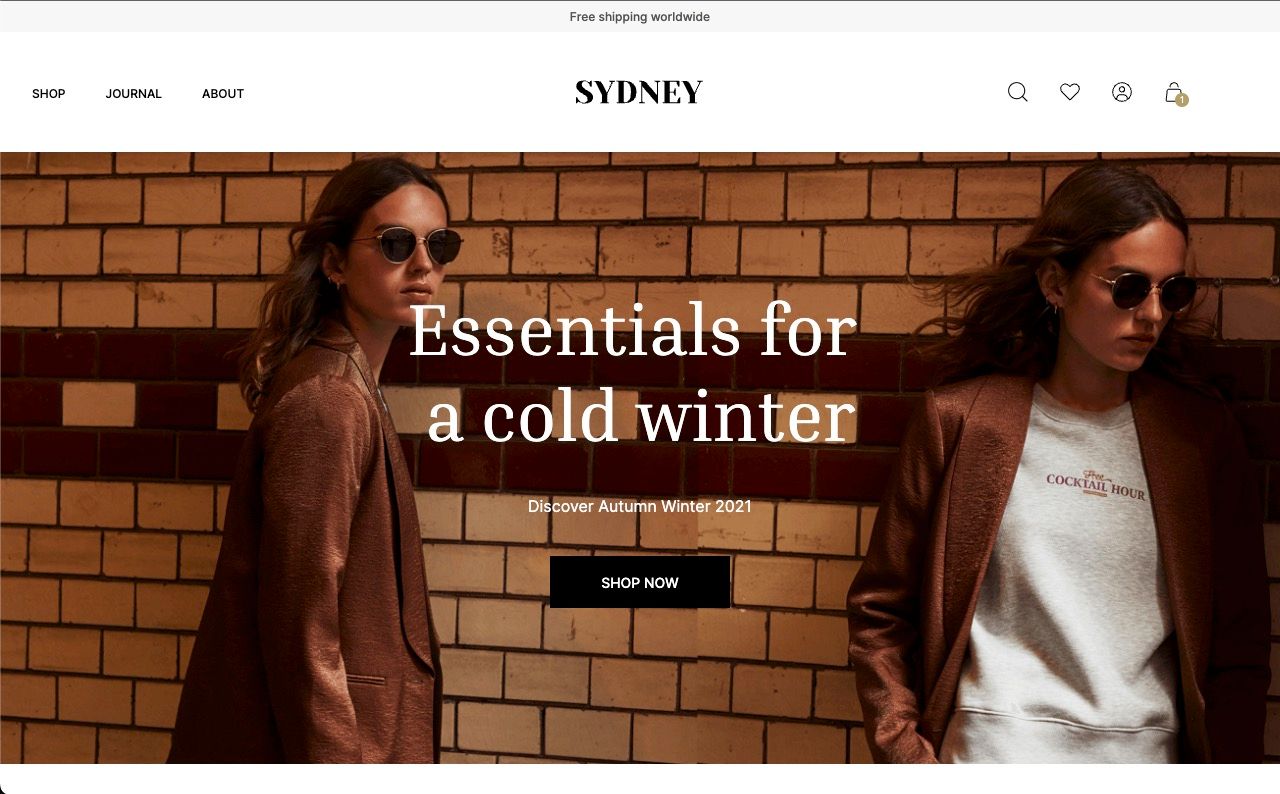Click the Free shipping worldwide banner

coord(640,16)
